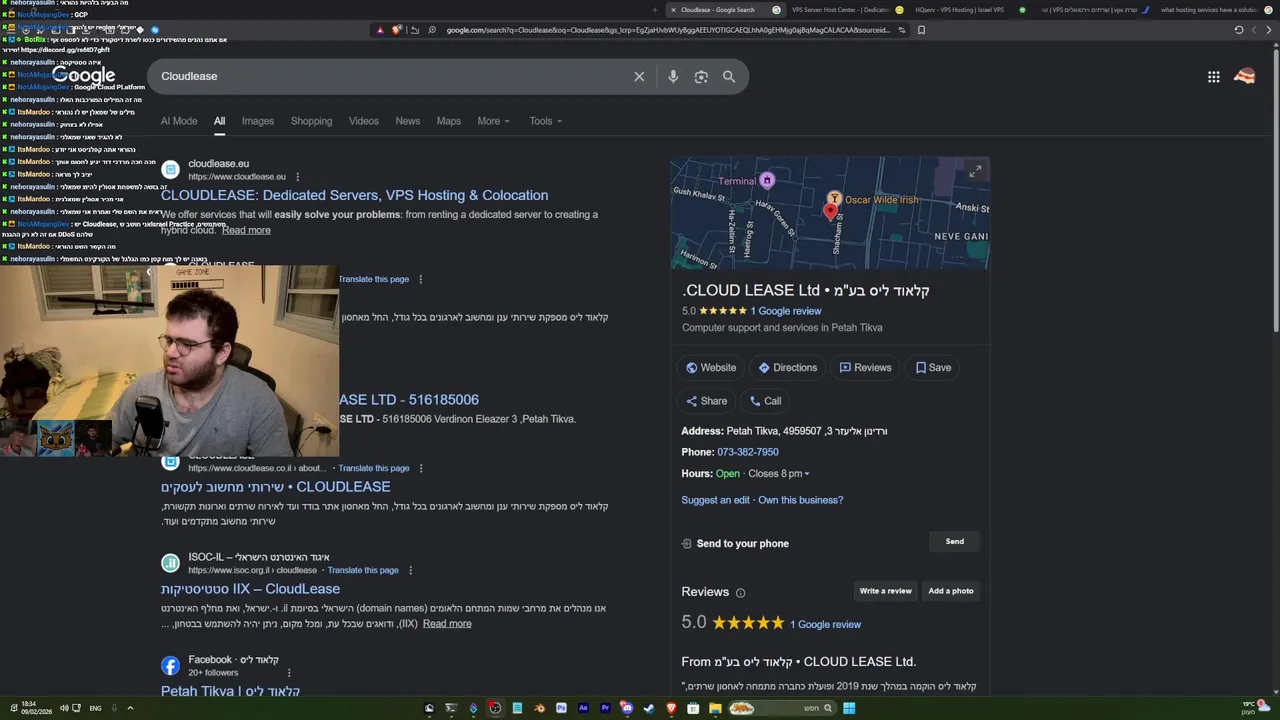The height and width of the screenshot is (720, 1280).
Task: Open the business Website button
Action: 711,367
